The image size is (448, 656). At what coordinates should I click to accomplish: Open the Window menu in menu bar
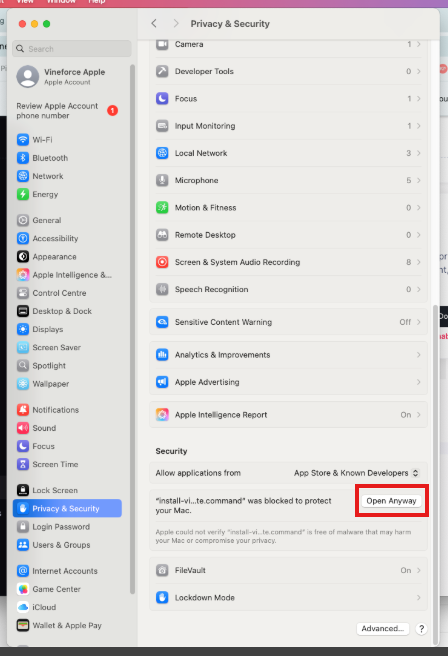click(x=61, y=2)
